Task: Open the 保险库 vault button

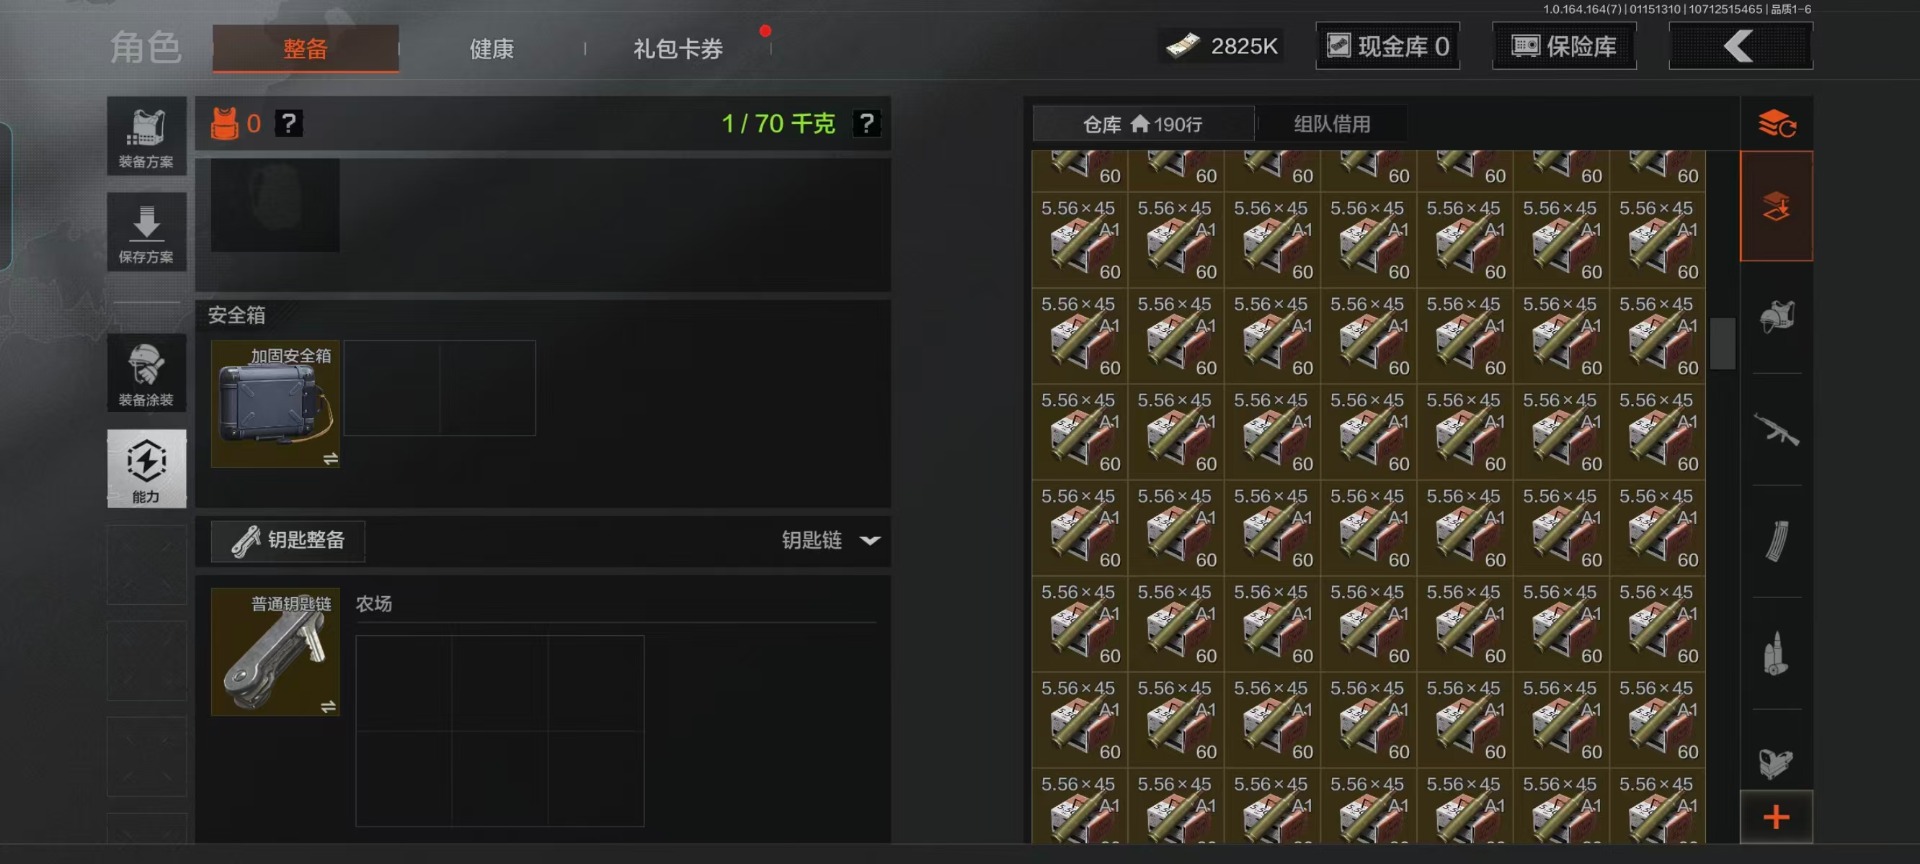Action: click(1564, 46)
